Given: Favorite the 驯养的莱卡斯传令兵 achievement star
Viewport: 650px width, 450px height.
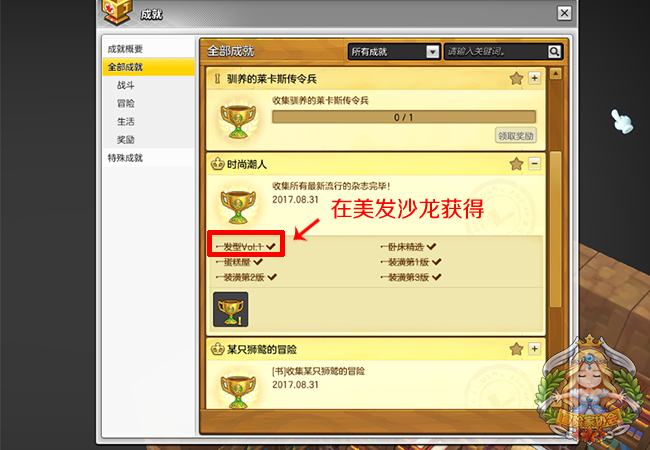Looking at the screenshot, I should click(516, 78).
